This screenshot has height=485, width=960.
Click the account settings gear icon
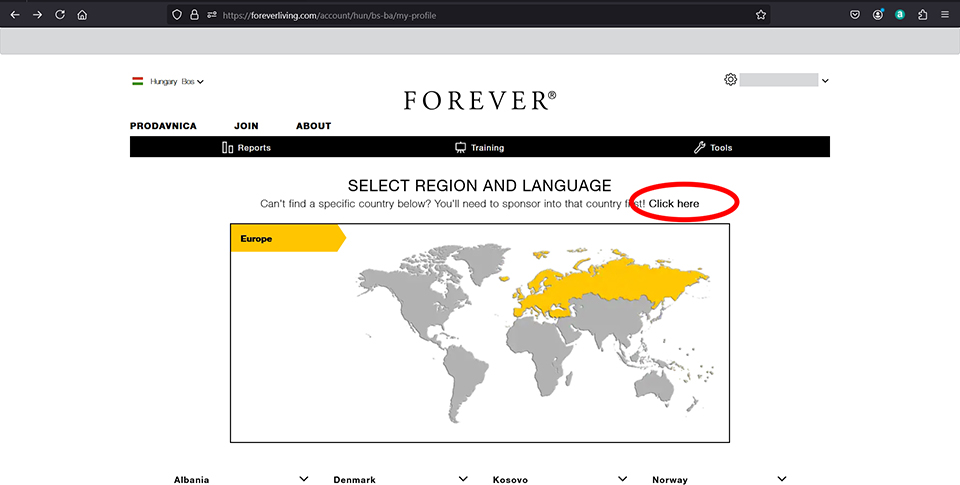point(730,80)
